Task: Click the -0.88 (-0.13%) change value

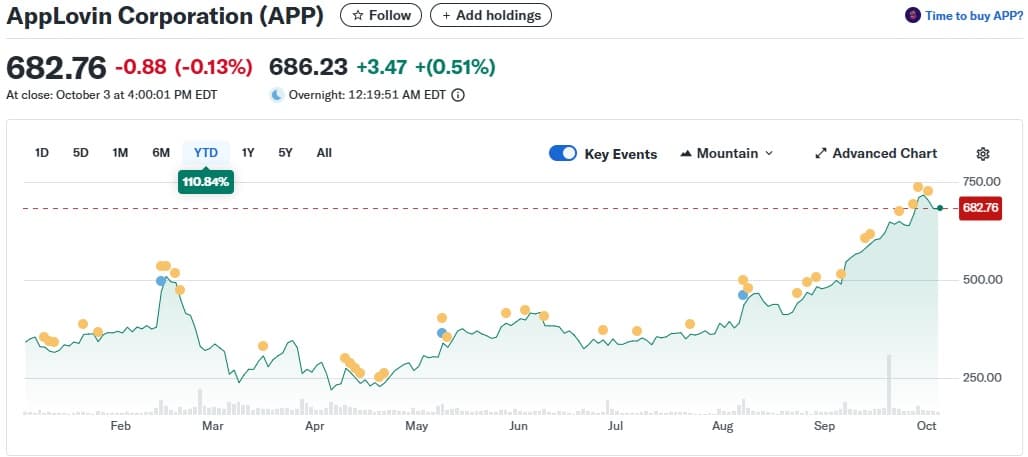Action: 184,67
